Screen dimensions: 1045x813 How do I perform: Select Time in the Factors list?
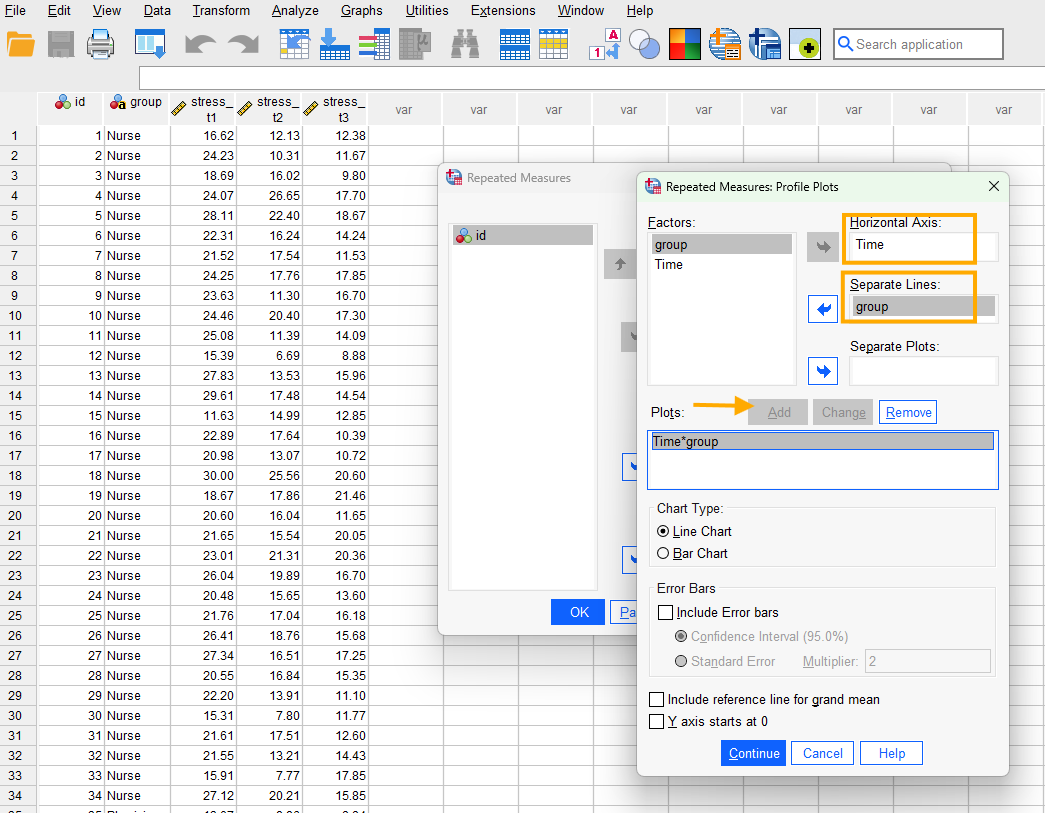(x=722, y=265)
